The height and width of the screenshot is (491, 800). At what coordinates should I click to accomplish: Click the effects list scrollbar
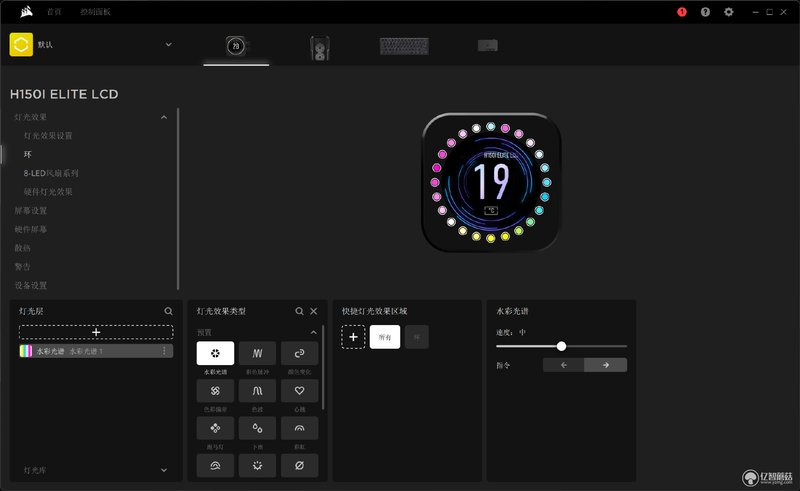click(323, 367)
